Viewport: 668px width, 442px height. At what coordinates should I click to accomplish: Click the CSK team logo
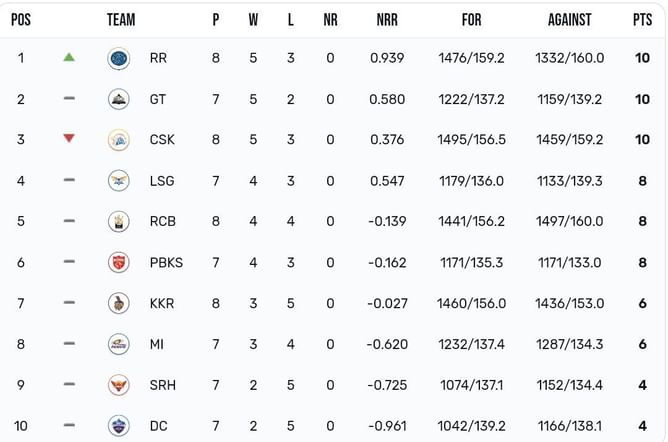click(118, 140)
